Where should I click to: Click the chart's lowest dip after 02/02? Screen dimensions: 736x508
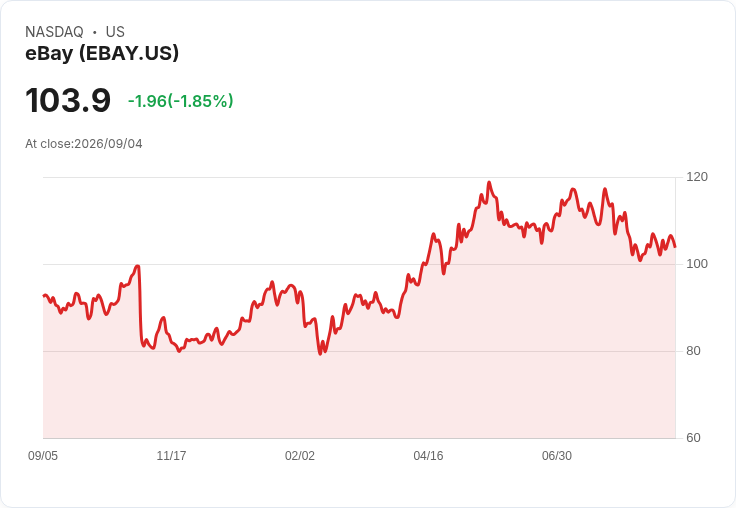click(321, 354)
